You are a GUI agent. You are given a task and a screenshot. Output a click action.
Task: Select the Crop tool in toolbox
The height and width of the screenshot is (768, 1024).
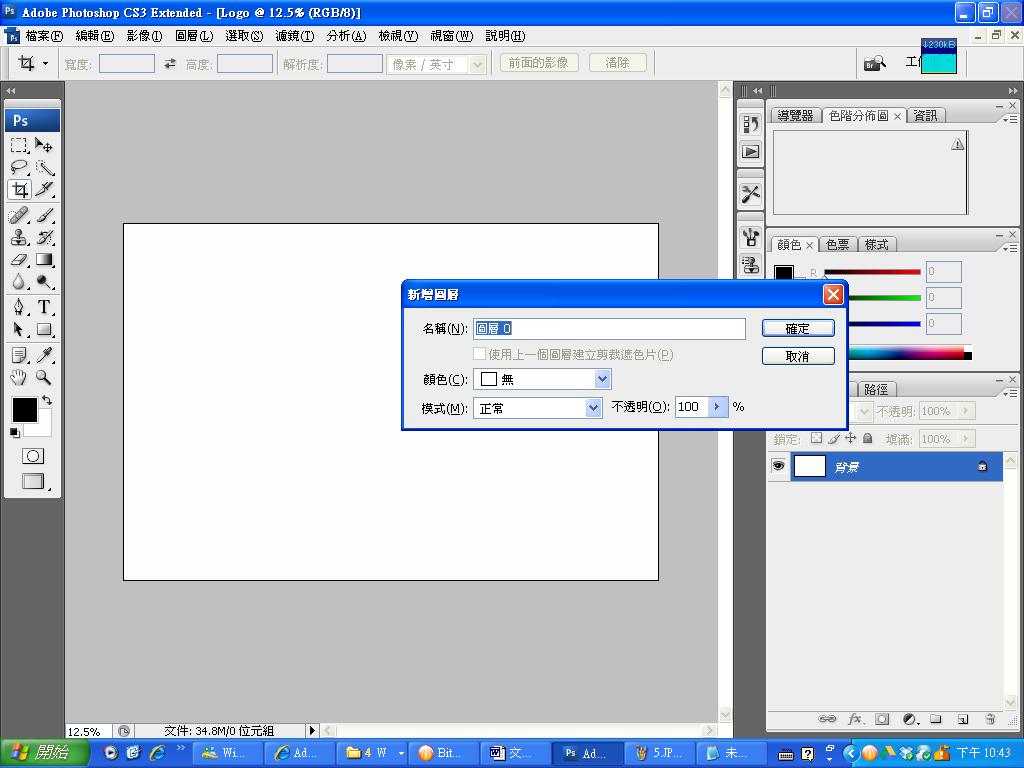(x=19, y=190)
